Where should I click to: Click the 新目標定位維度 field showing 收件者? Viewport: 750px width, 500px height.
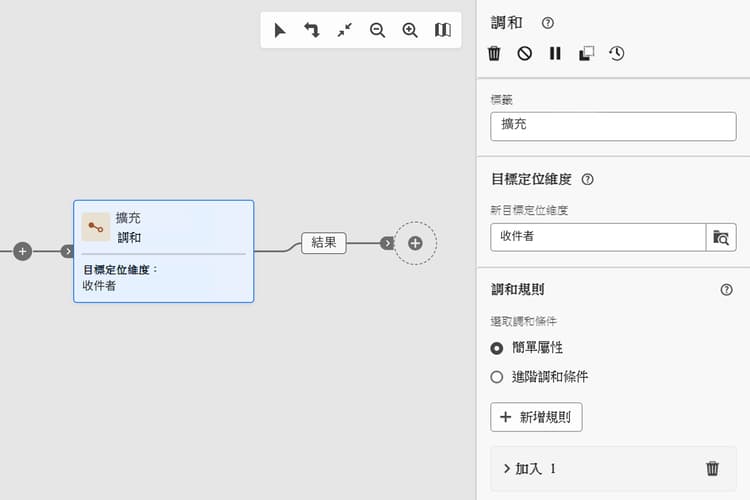(598, 237)
